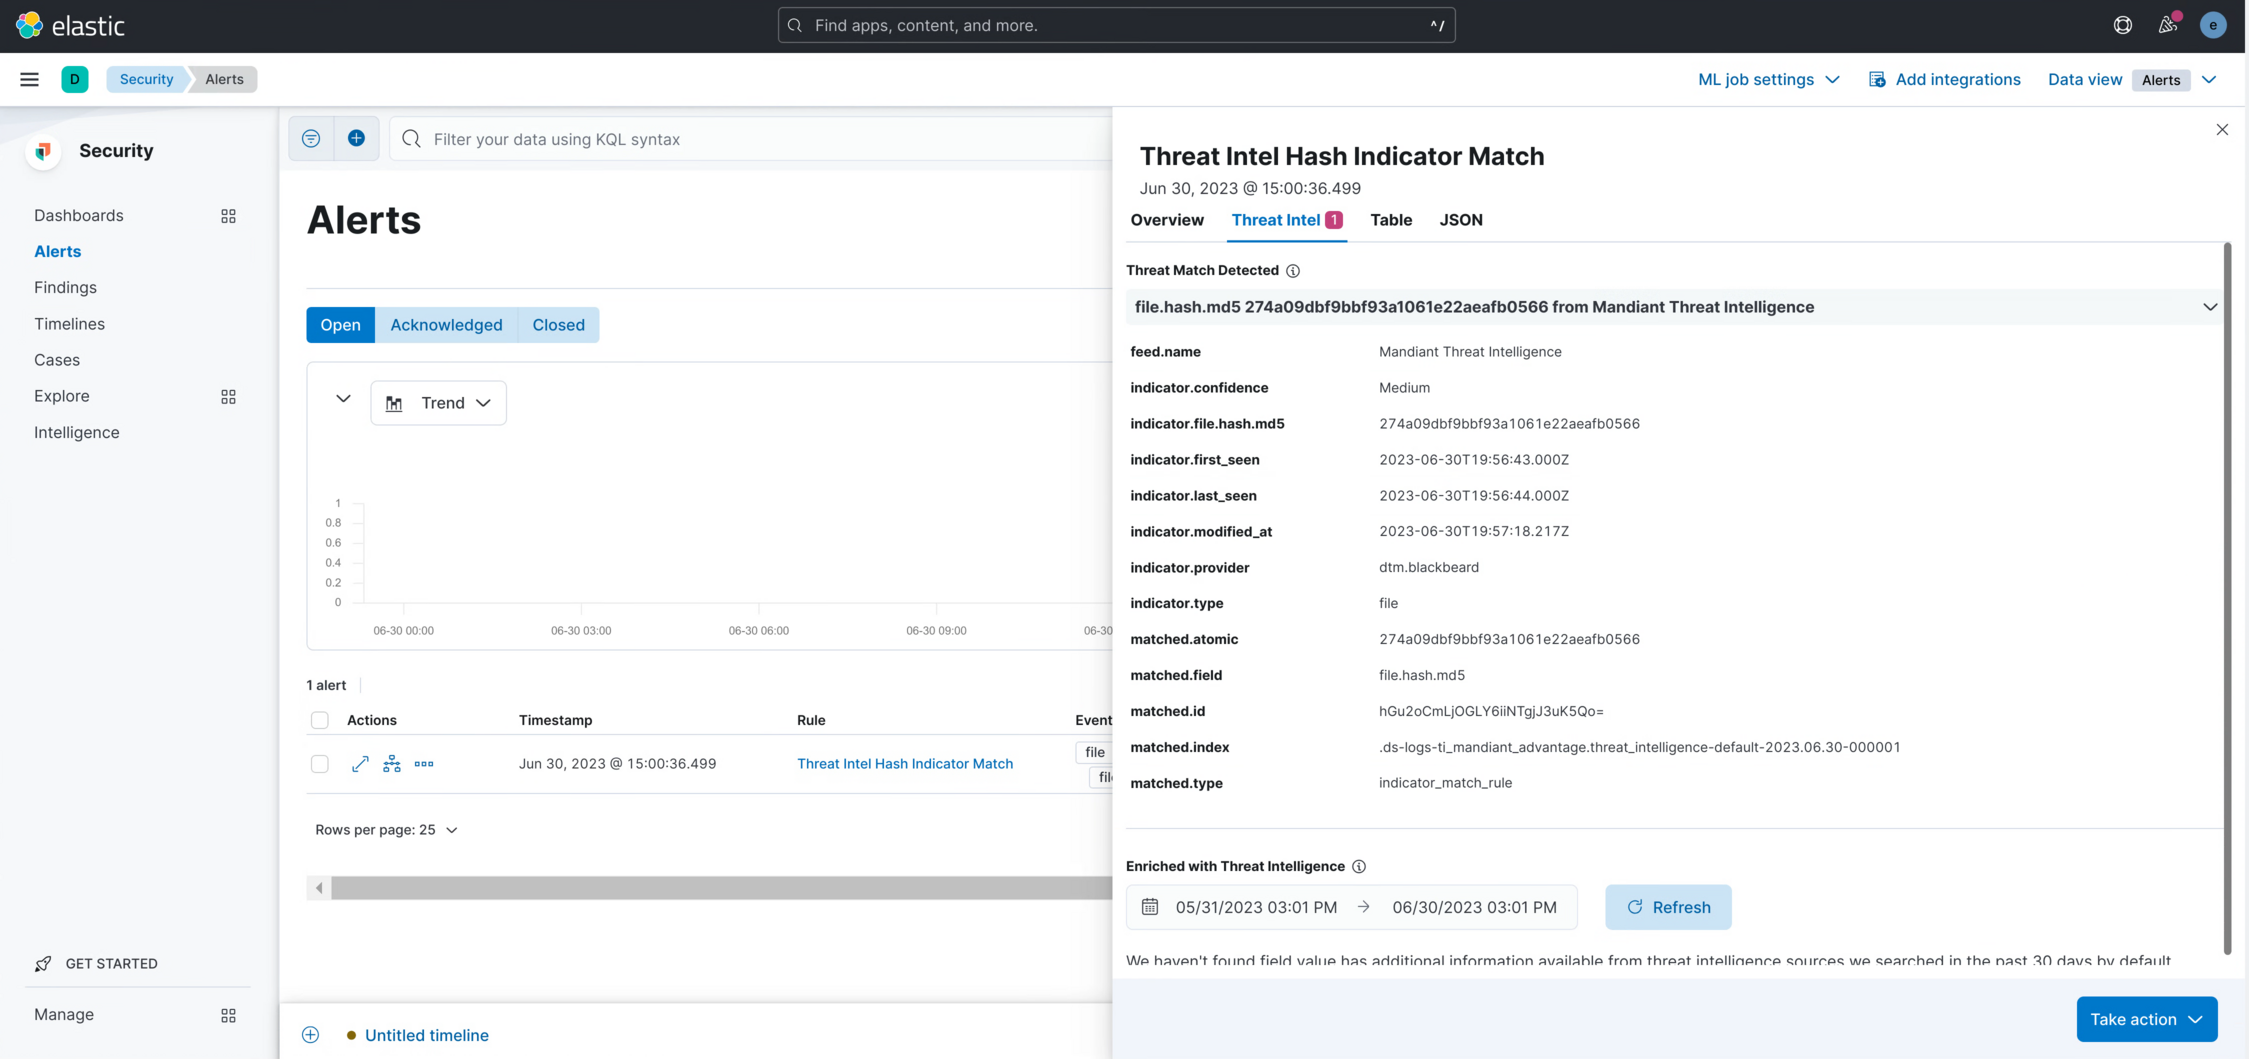Expand alert details with arrows icon
The width and height of the screenshot is (2249, 1059).
(360, 764)
